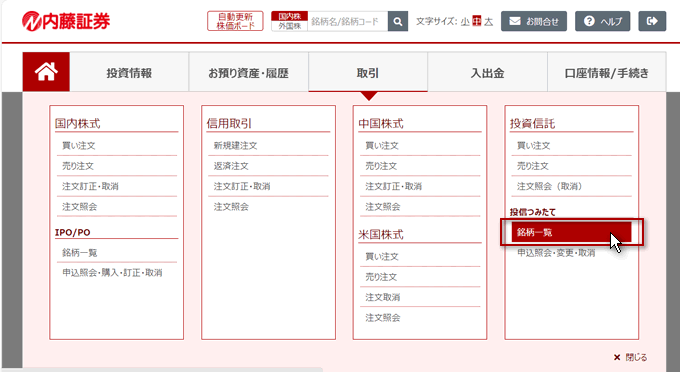Open the 投資情報 menu tab

(x=129, y=72)
